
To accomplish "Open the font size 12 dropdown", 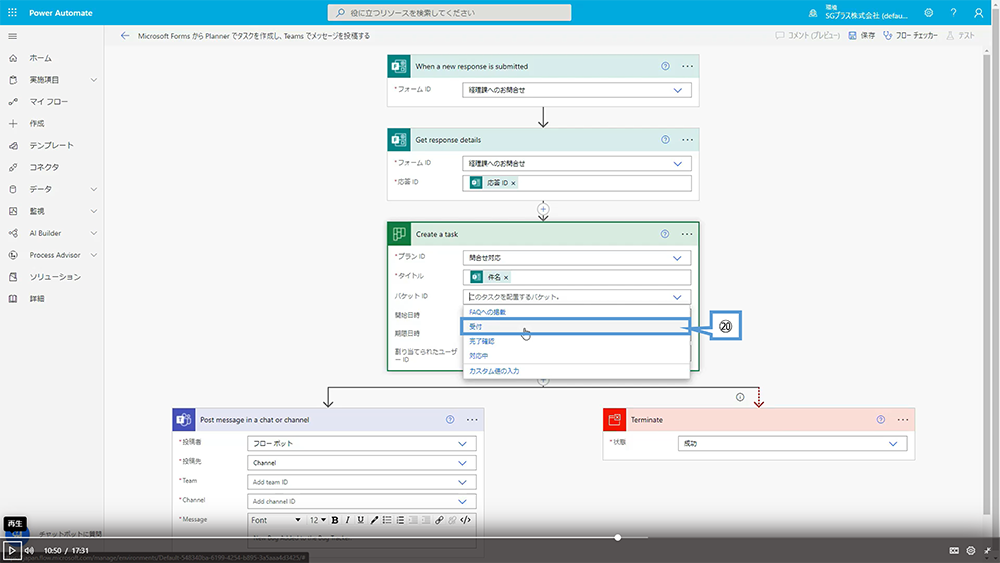I will (x=317, y=520).
